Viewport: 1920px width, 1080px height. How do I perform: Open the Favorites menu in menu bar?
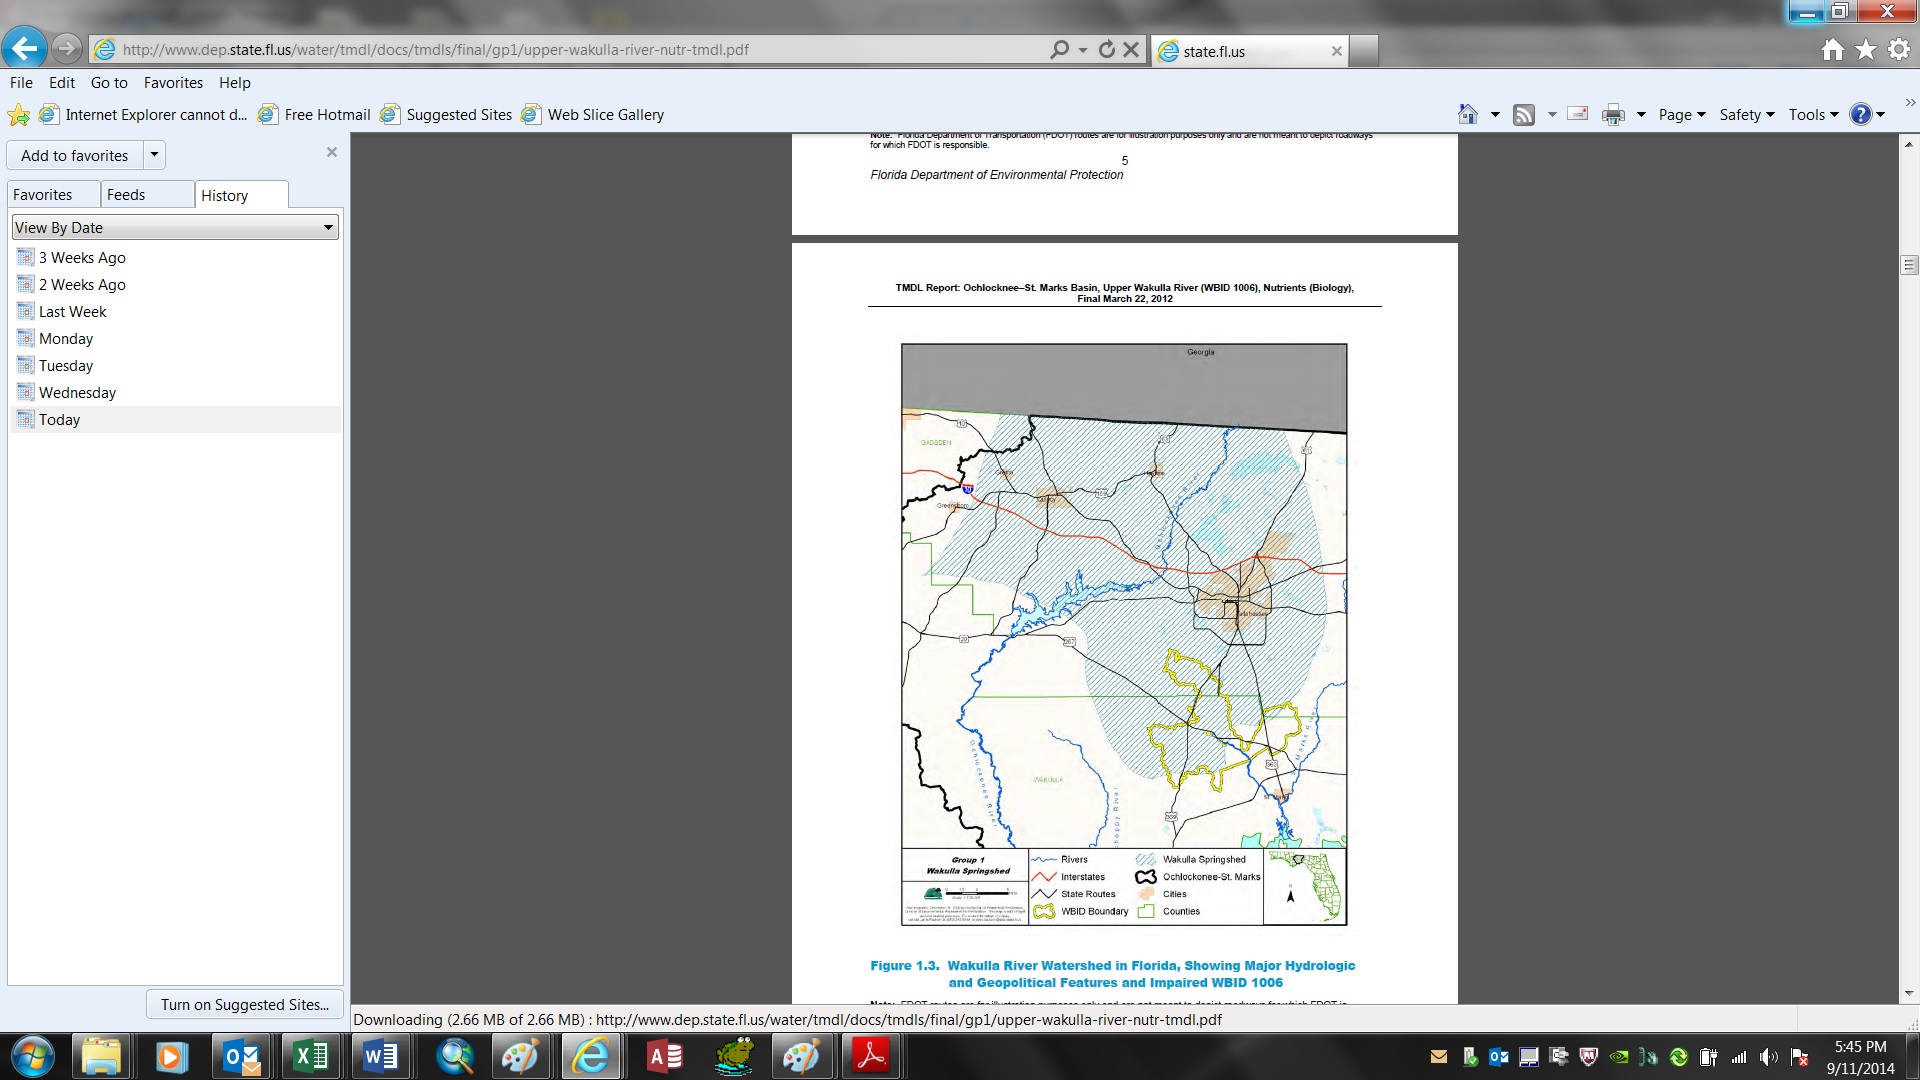tap(173, 83)
